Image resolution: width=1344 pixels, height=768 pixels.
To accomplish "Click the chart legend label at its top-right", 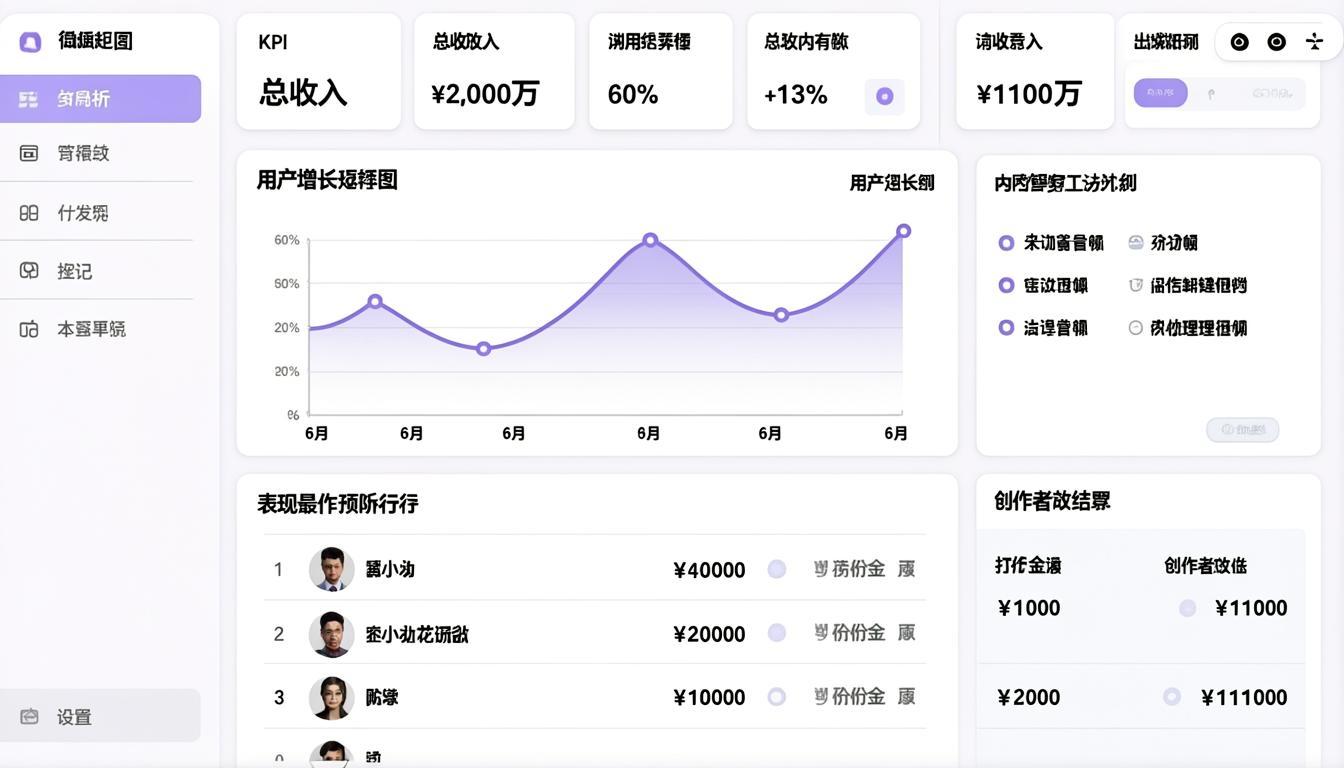I will pyautogui.click(x=892, y=183).
